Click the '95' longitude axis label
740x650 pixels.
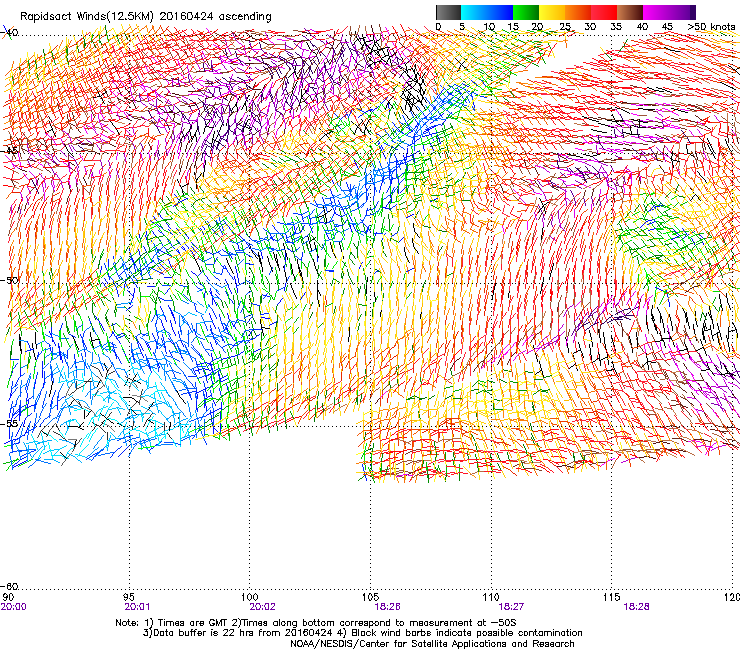[129, 597]
